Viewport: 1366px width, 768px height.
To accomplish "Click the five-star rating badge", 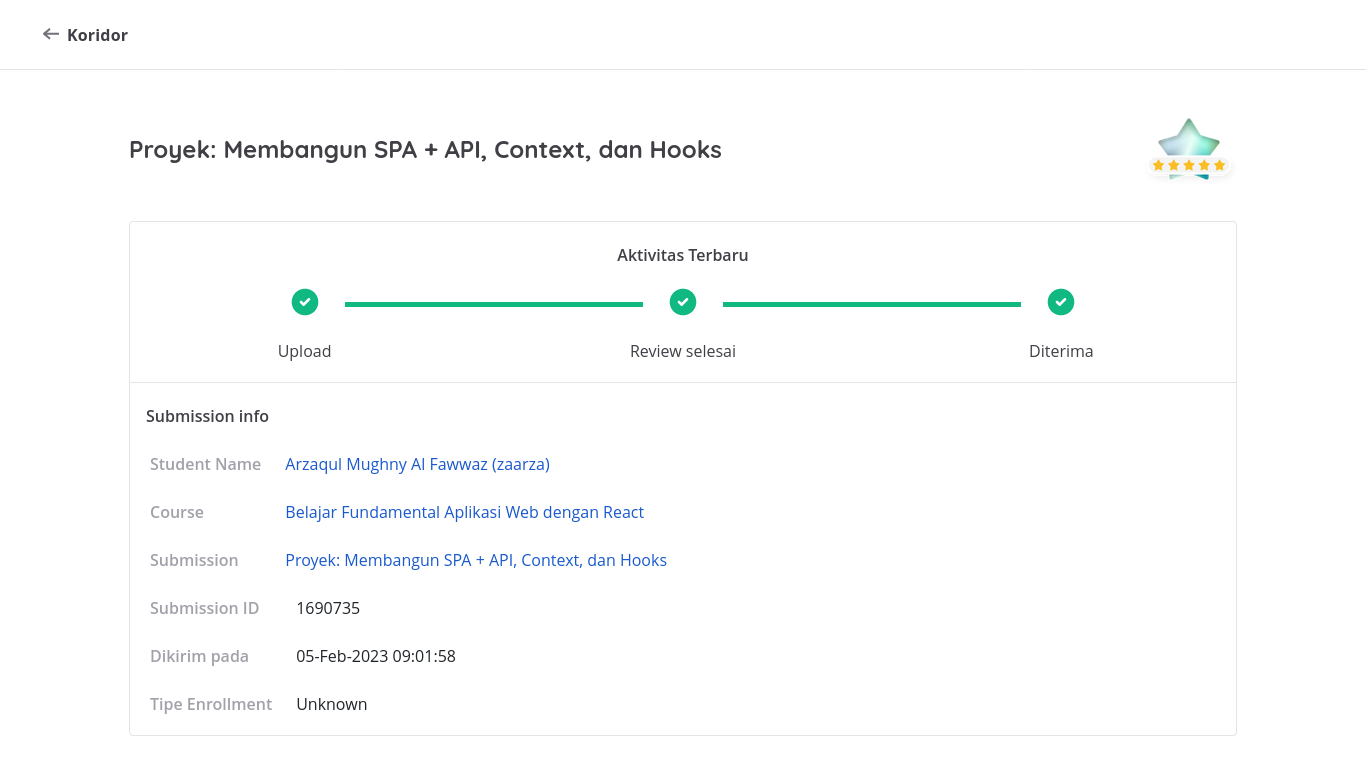I will coord(1189,151).
